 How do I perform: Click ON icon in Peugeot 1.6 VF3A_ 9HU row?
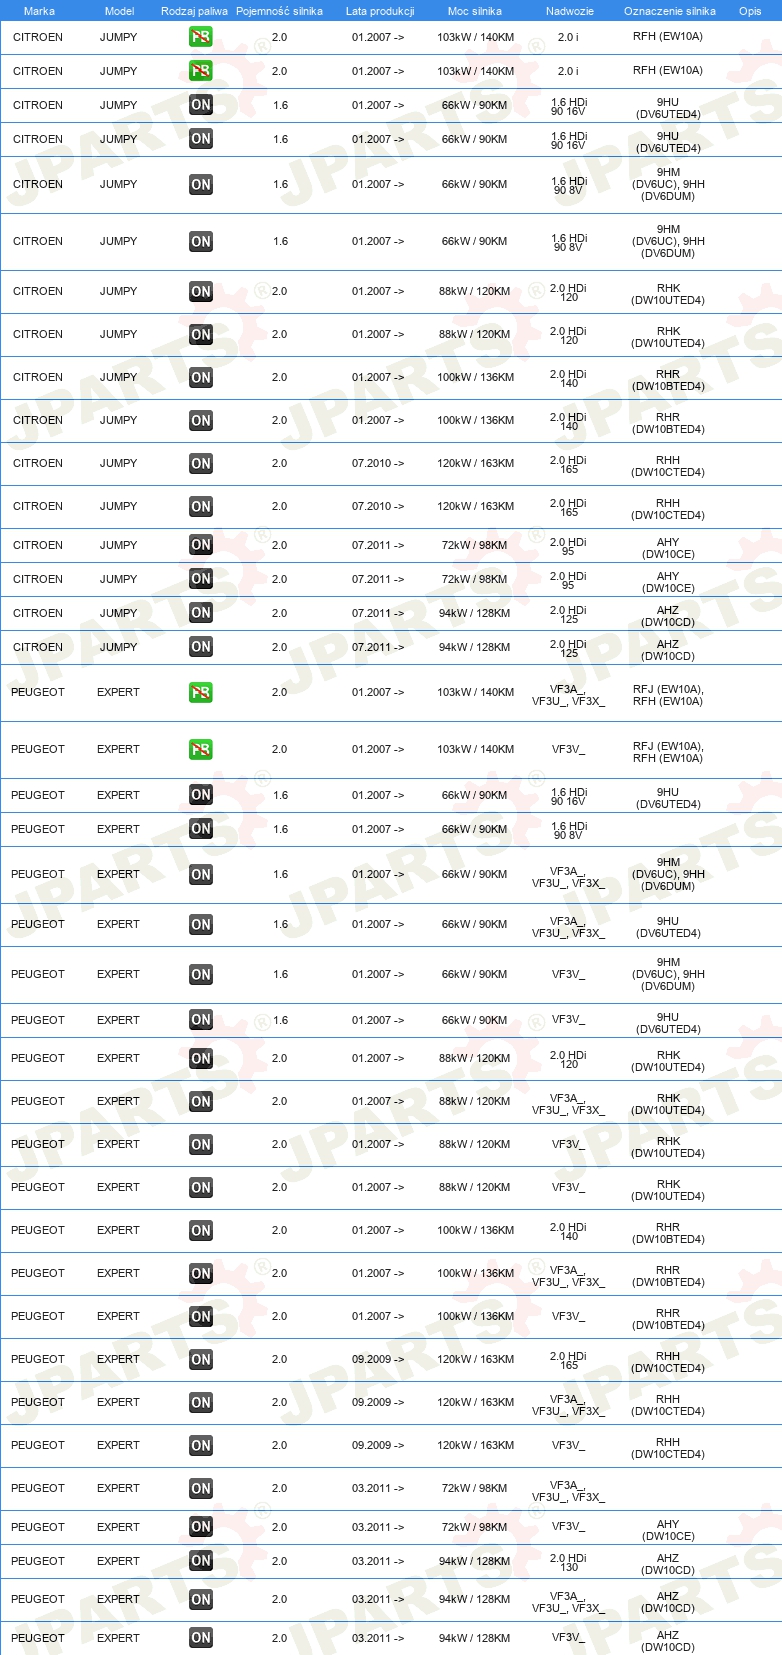[201, 924]
